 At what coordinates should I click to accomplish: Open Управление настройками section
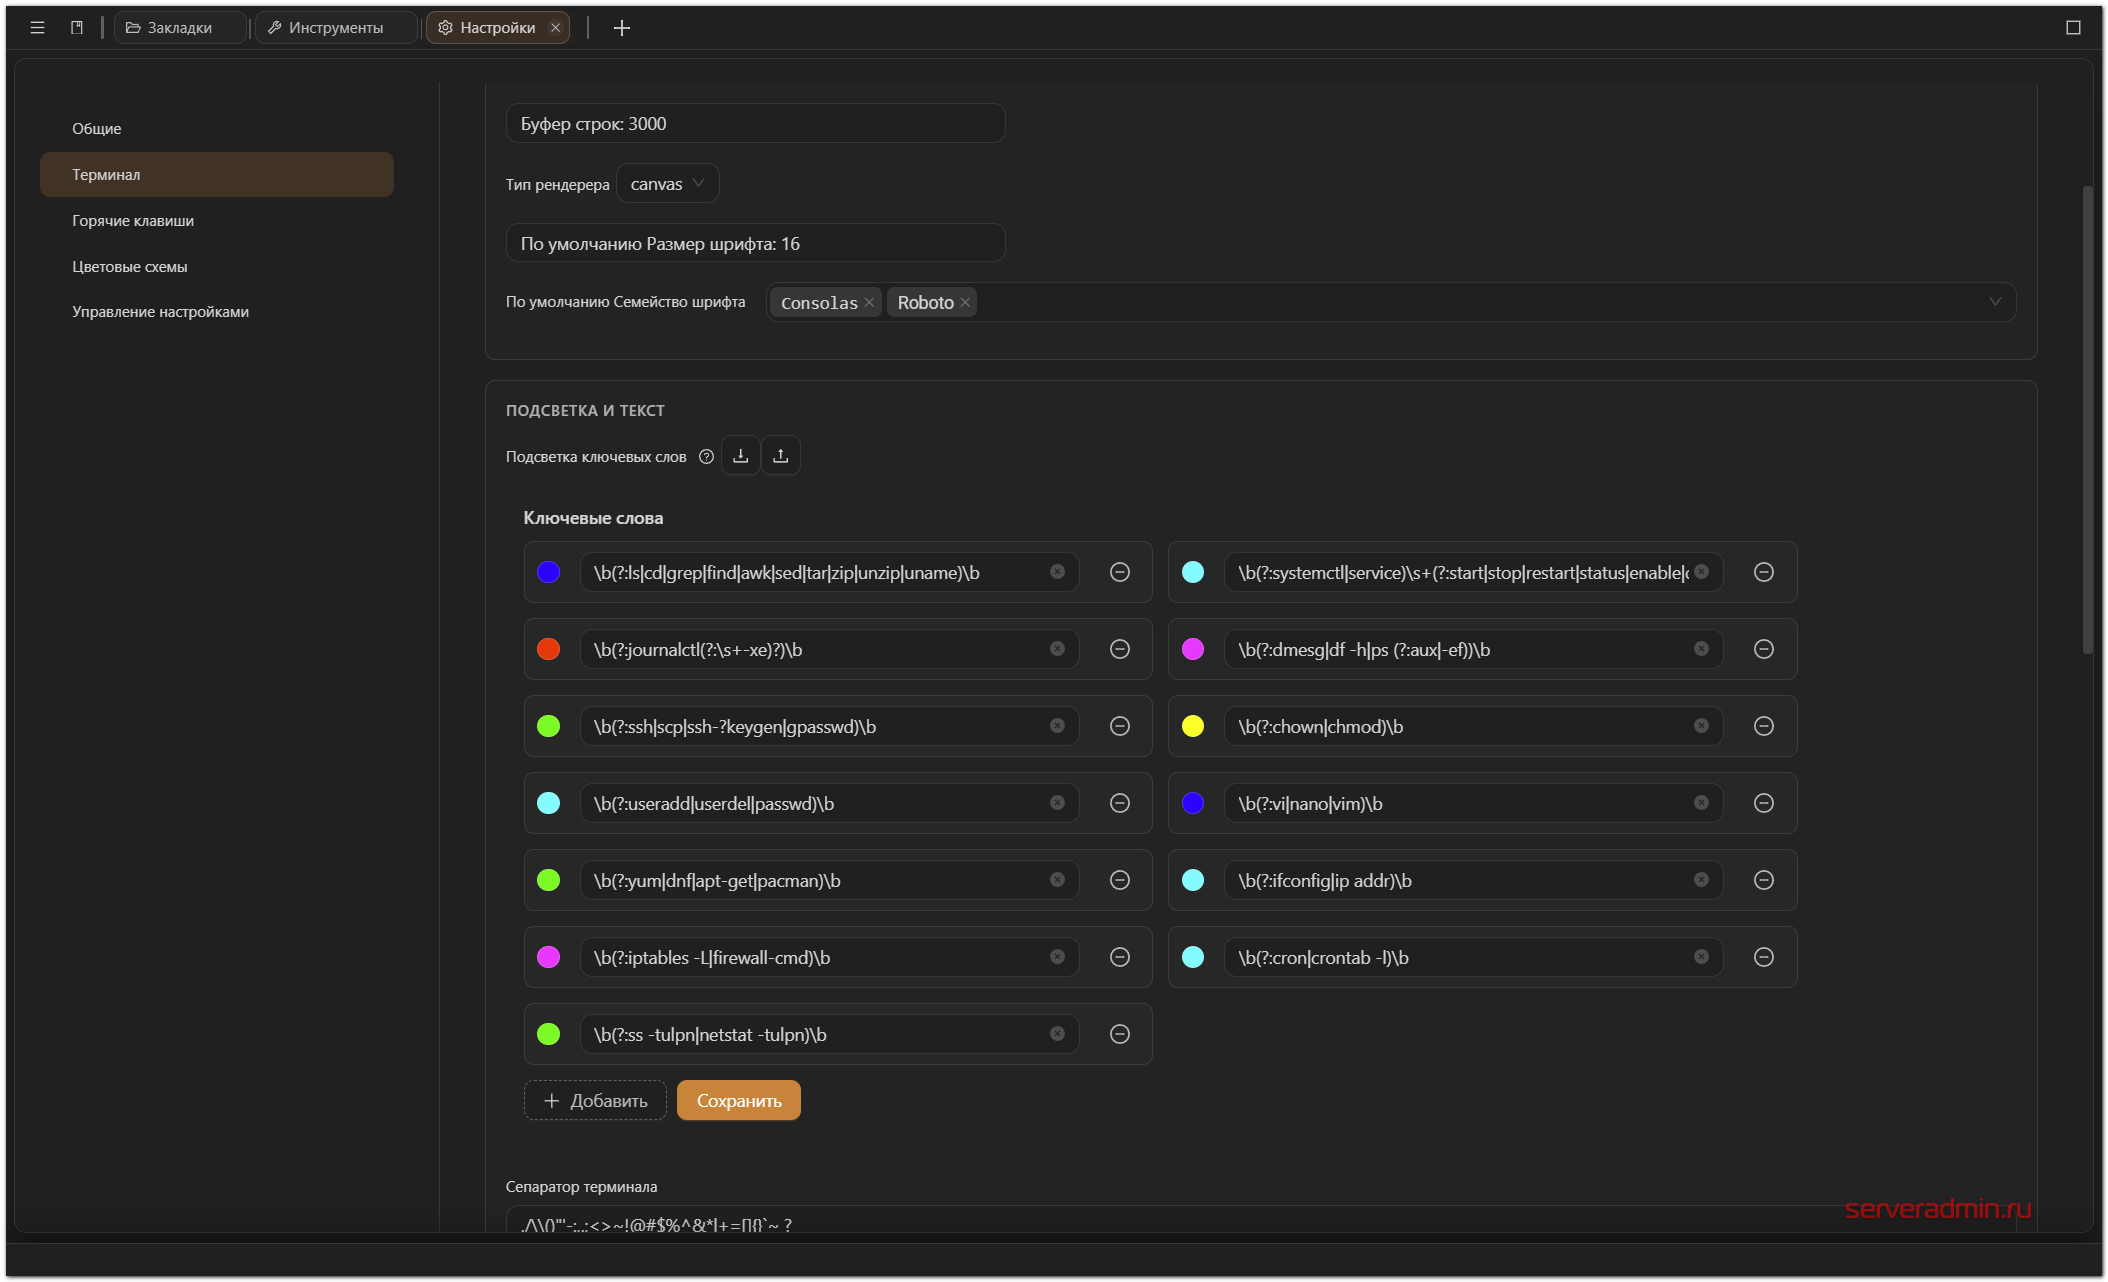click(217, 312)
